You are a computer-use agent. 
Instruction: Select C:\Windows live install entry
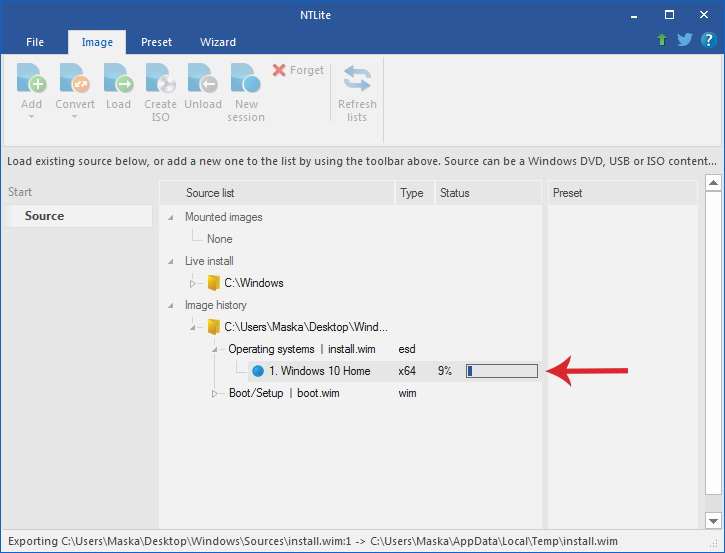pyautogui.click(x=254, y=283)
